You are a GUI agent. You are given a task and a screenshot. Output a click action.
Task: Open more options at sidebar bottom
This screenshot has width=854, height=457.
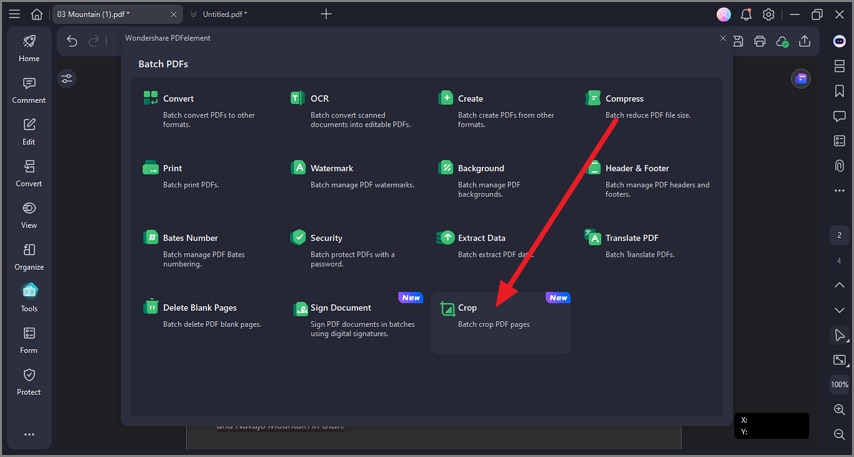pyautogui.click(x=29, y=434)
